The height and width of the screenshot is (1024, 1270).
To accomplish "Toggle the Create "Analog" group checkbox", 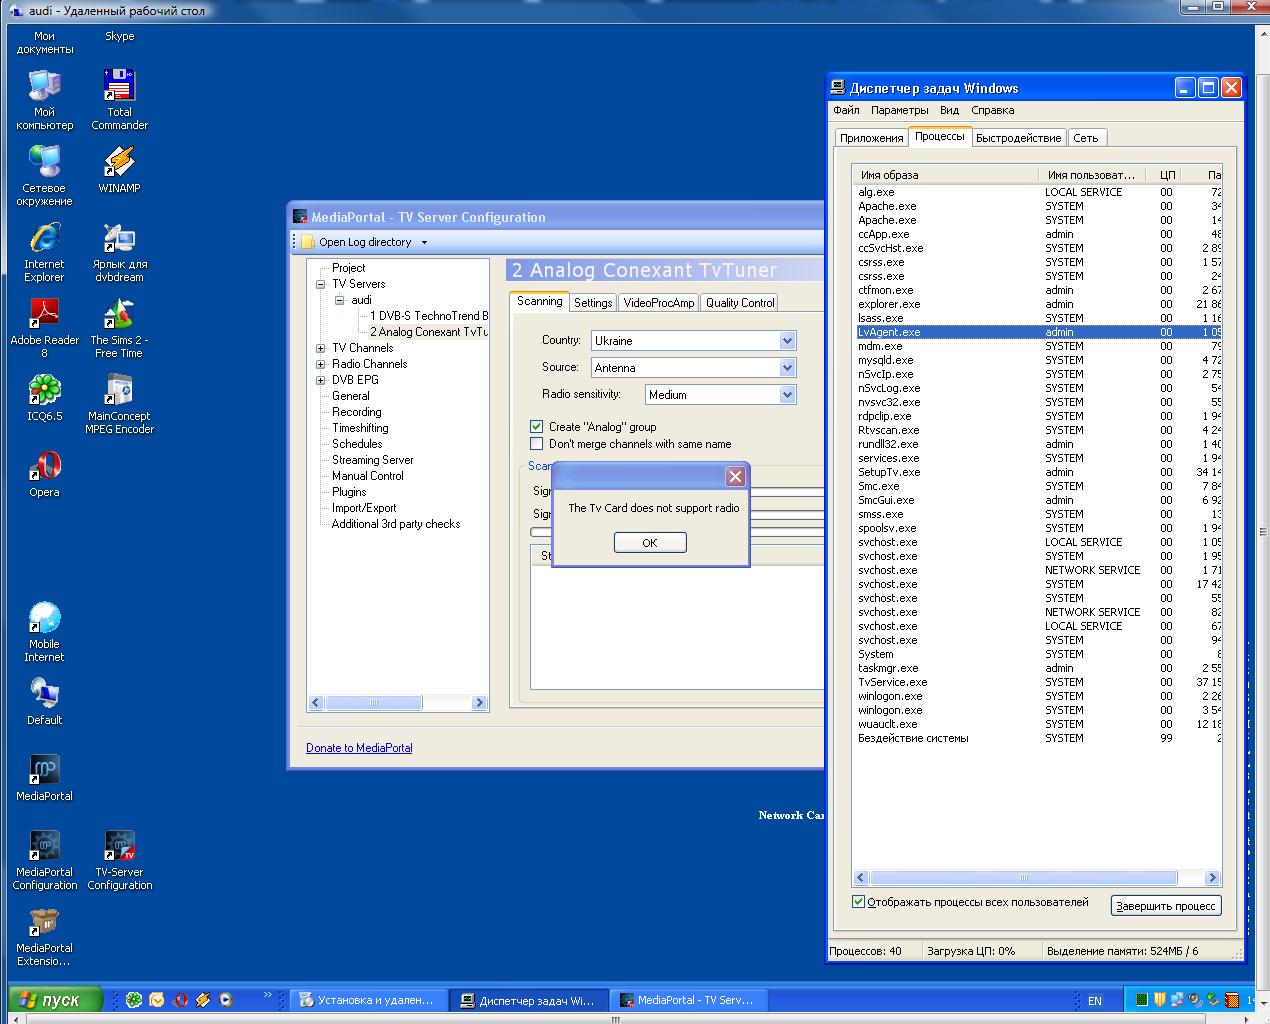I will point(537,426).
